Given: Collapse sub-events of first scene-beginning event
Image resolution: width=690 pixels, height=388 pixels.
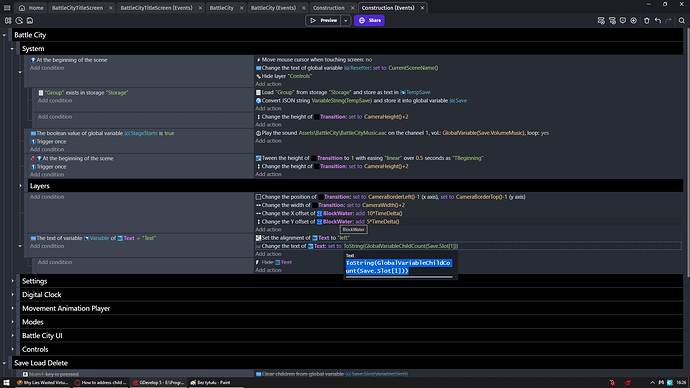Looking at the screenshot, I should (20, 72).
